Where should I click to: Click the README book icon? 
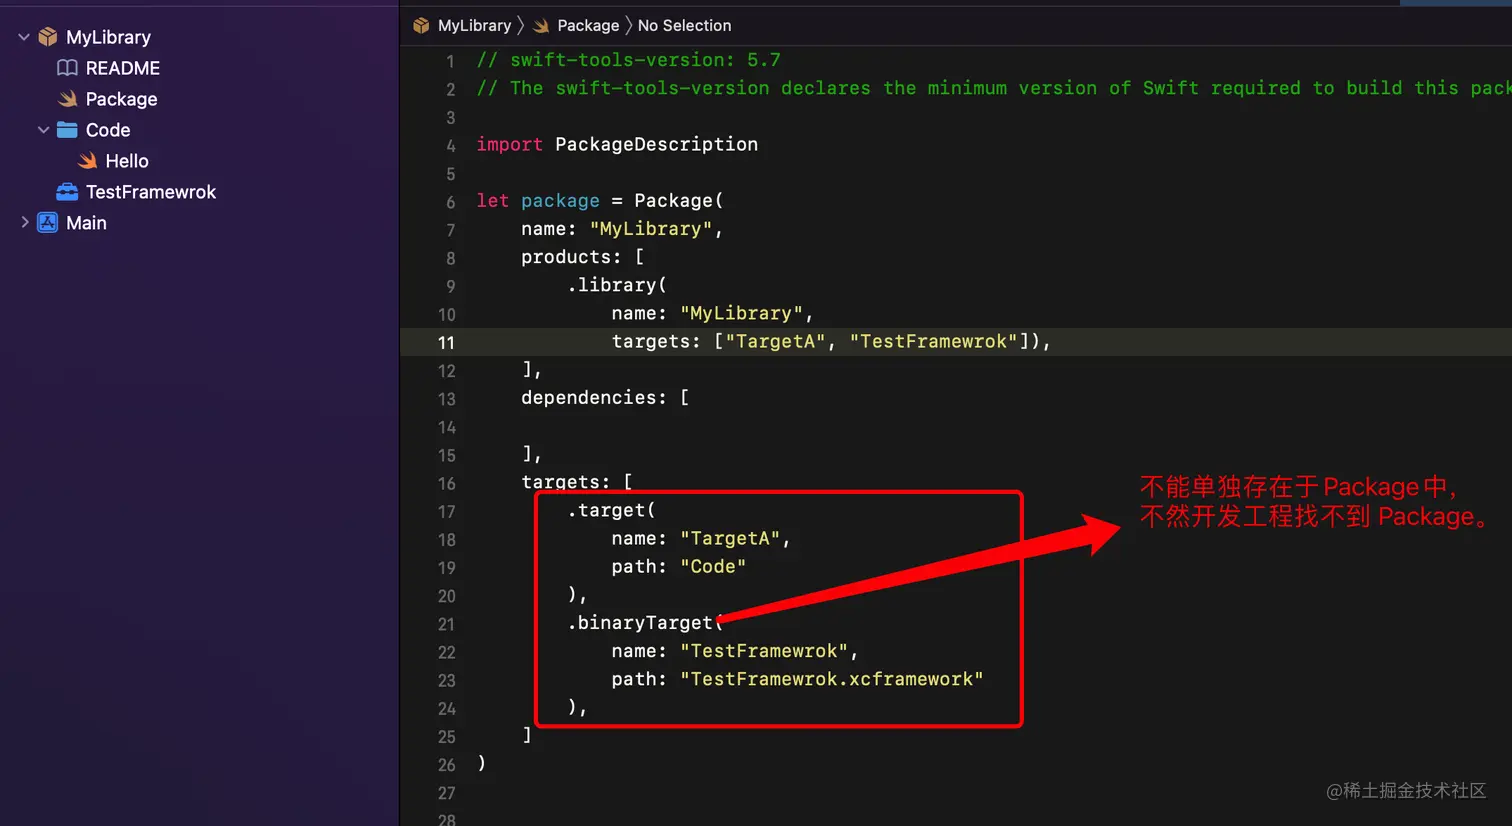pyautogui.click(x=67, y=68)
